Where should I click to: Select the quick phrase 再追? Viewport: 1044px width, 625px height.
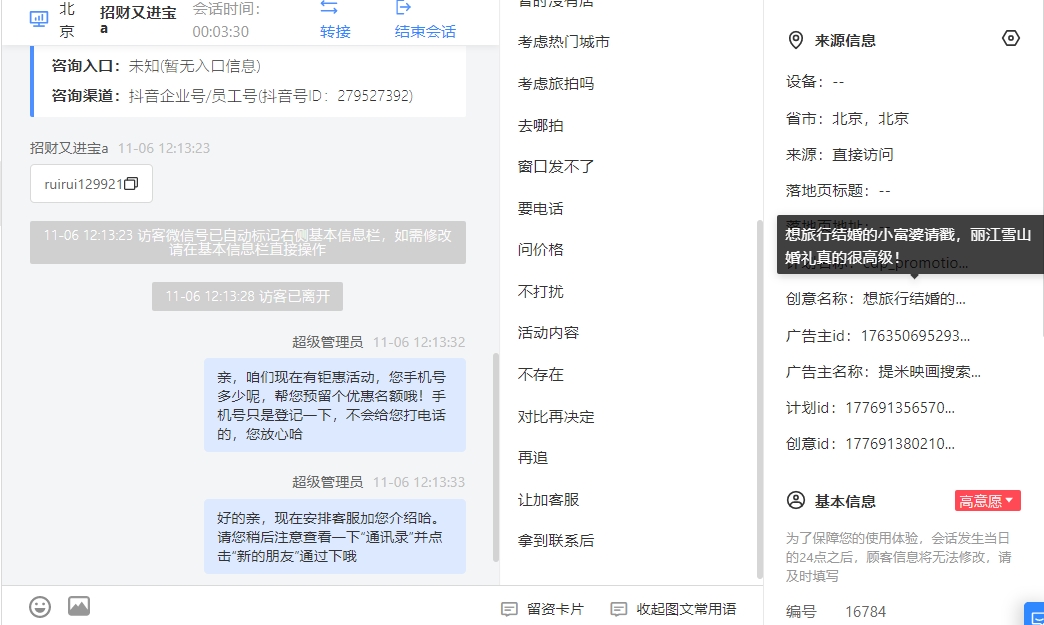click(533, 458)
